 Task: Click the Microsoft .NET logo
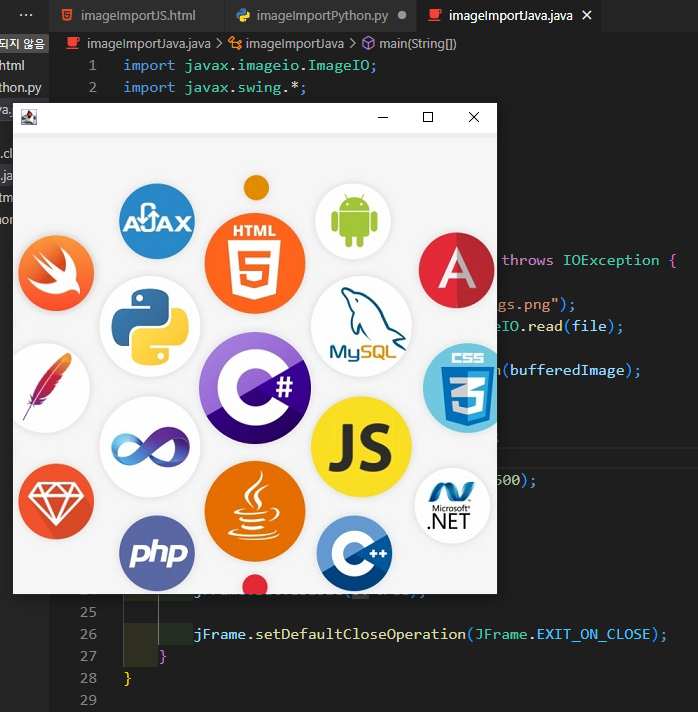point(452,506)
